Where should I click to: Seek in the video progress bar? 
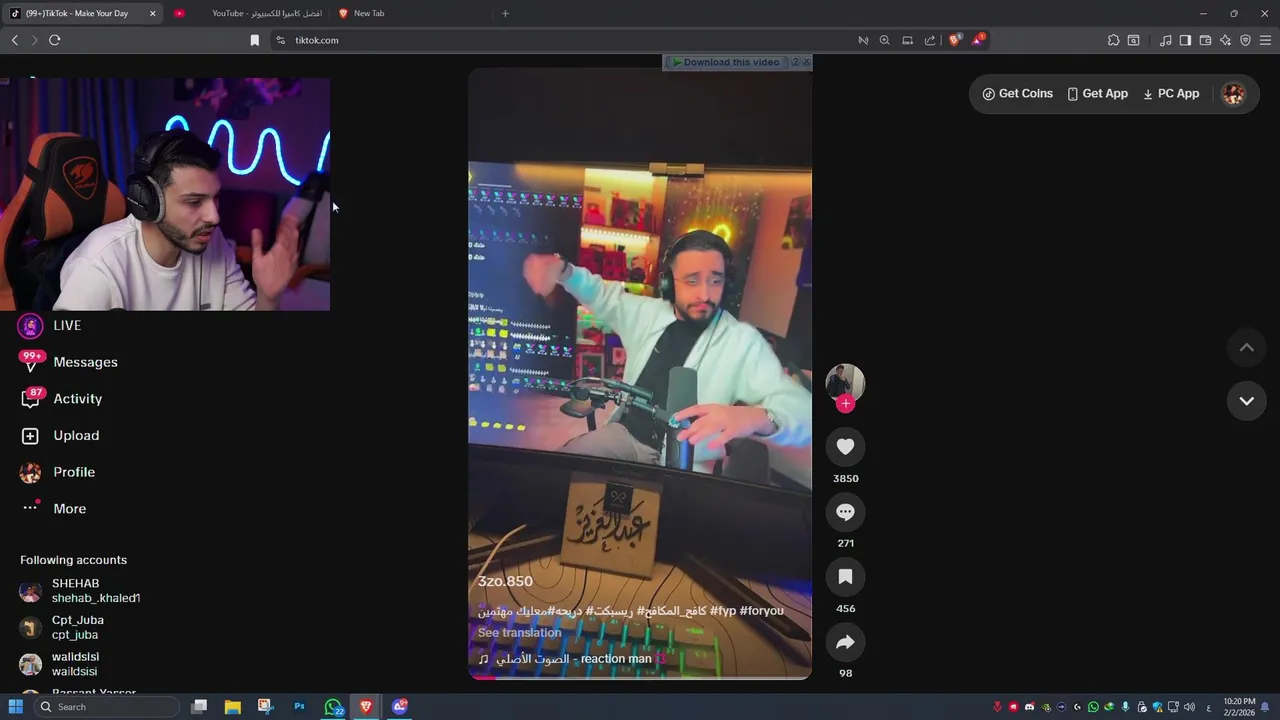(x=640, y=678)
